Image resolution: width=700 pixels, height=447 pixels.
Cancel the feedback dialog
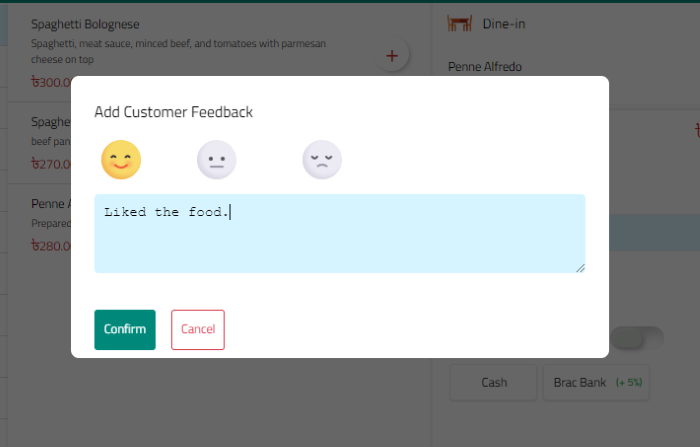[x=198, y=330]
